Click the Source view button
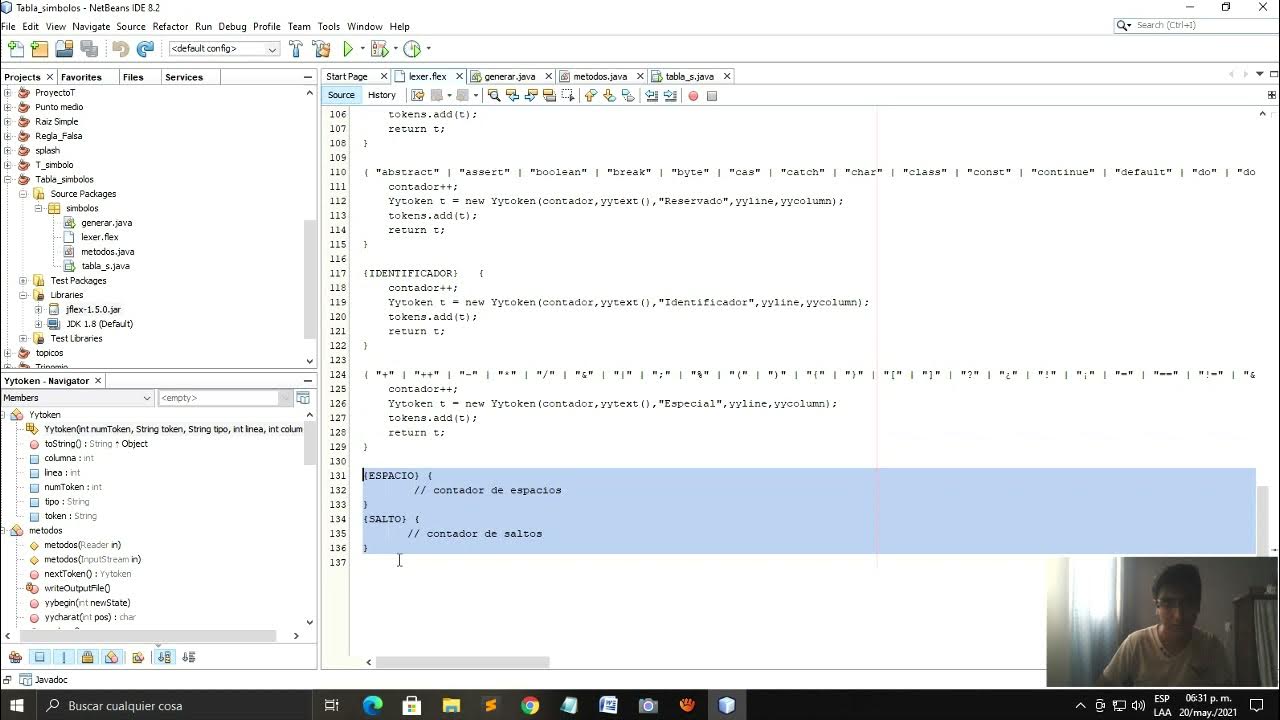Viewport: 1280px width, 720px height. (341, 95)
